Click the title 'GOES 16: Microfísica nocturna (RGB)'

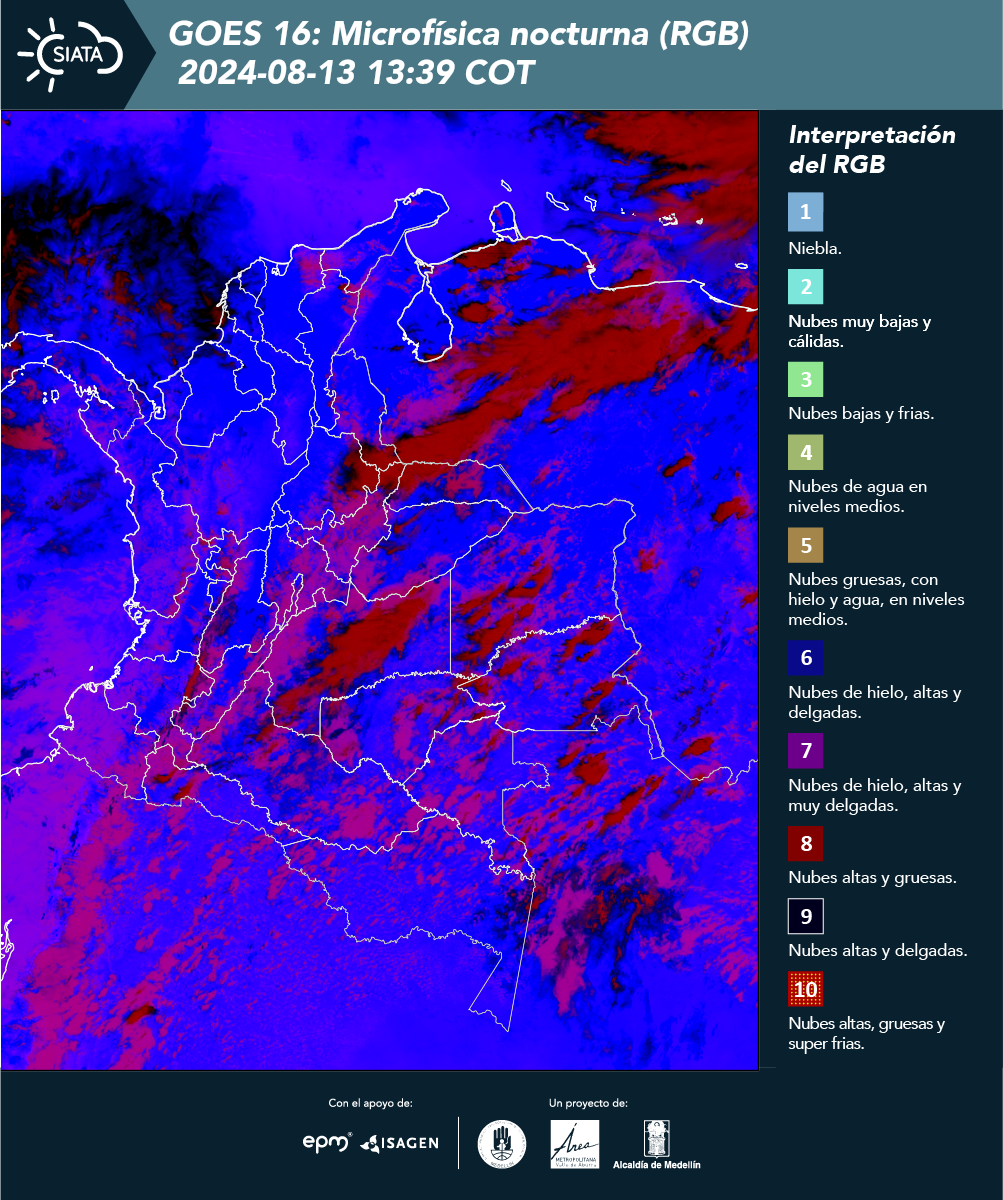(458, 35)
